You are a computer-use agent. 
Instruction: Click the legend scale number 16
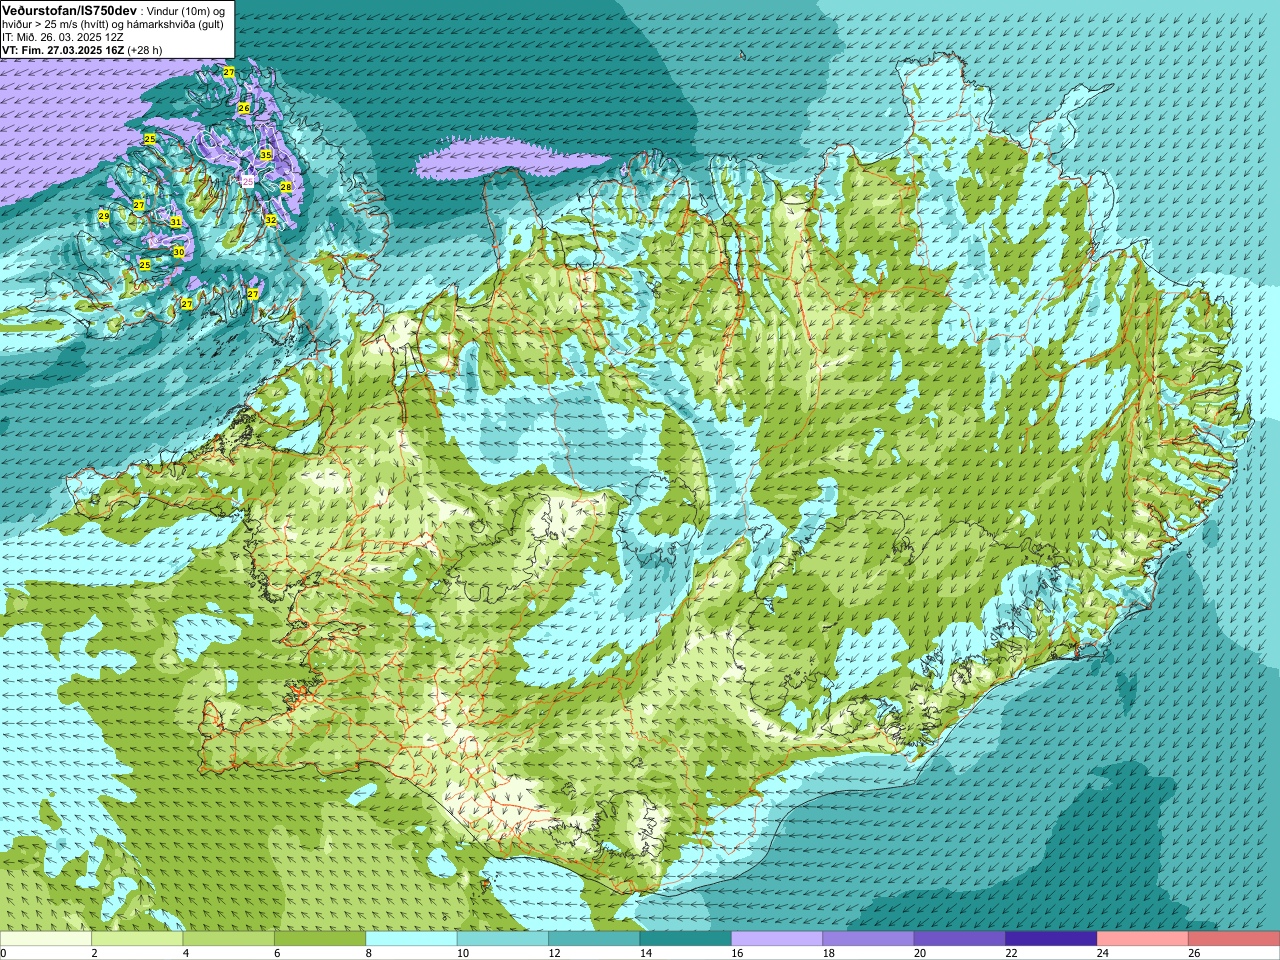[737, 953]
